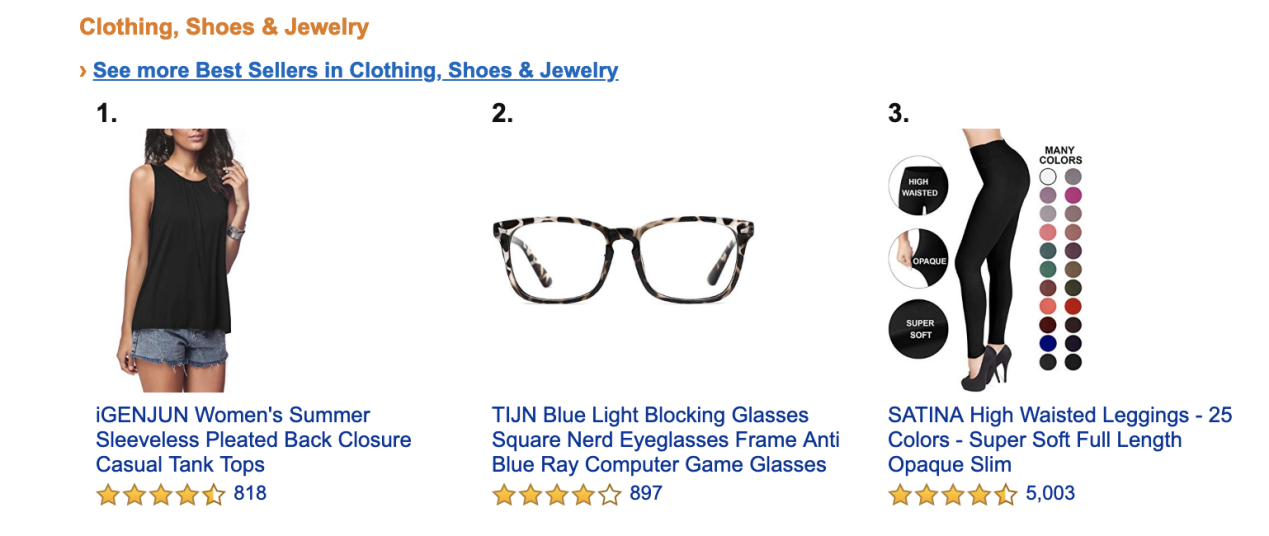Open the tortoise eyeglasses product image
Image resolution: width=1269 pixels, height=536 pixels.
coord(623,260)
